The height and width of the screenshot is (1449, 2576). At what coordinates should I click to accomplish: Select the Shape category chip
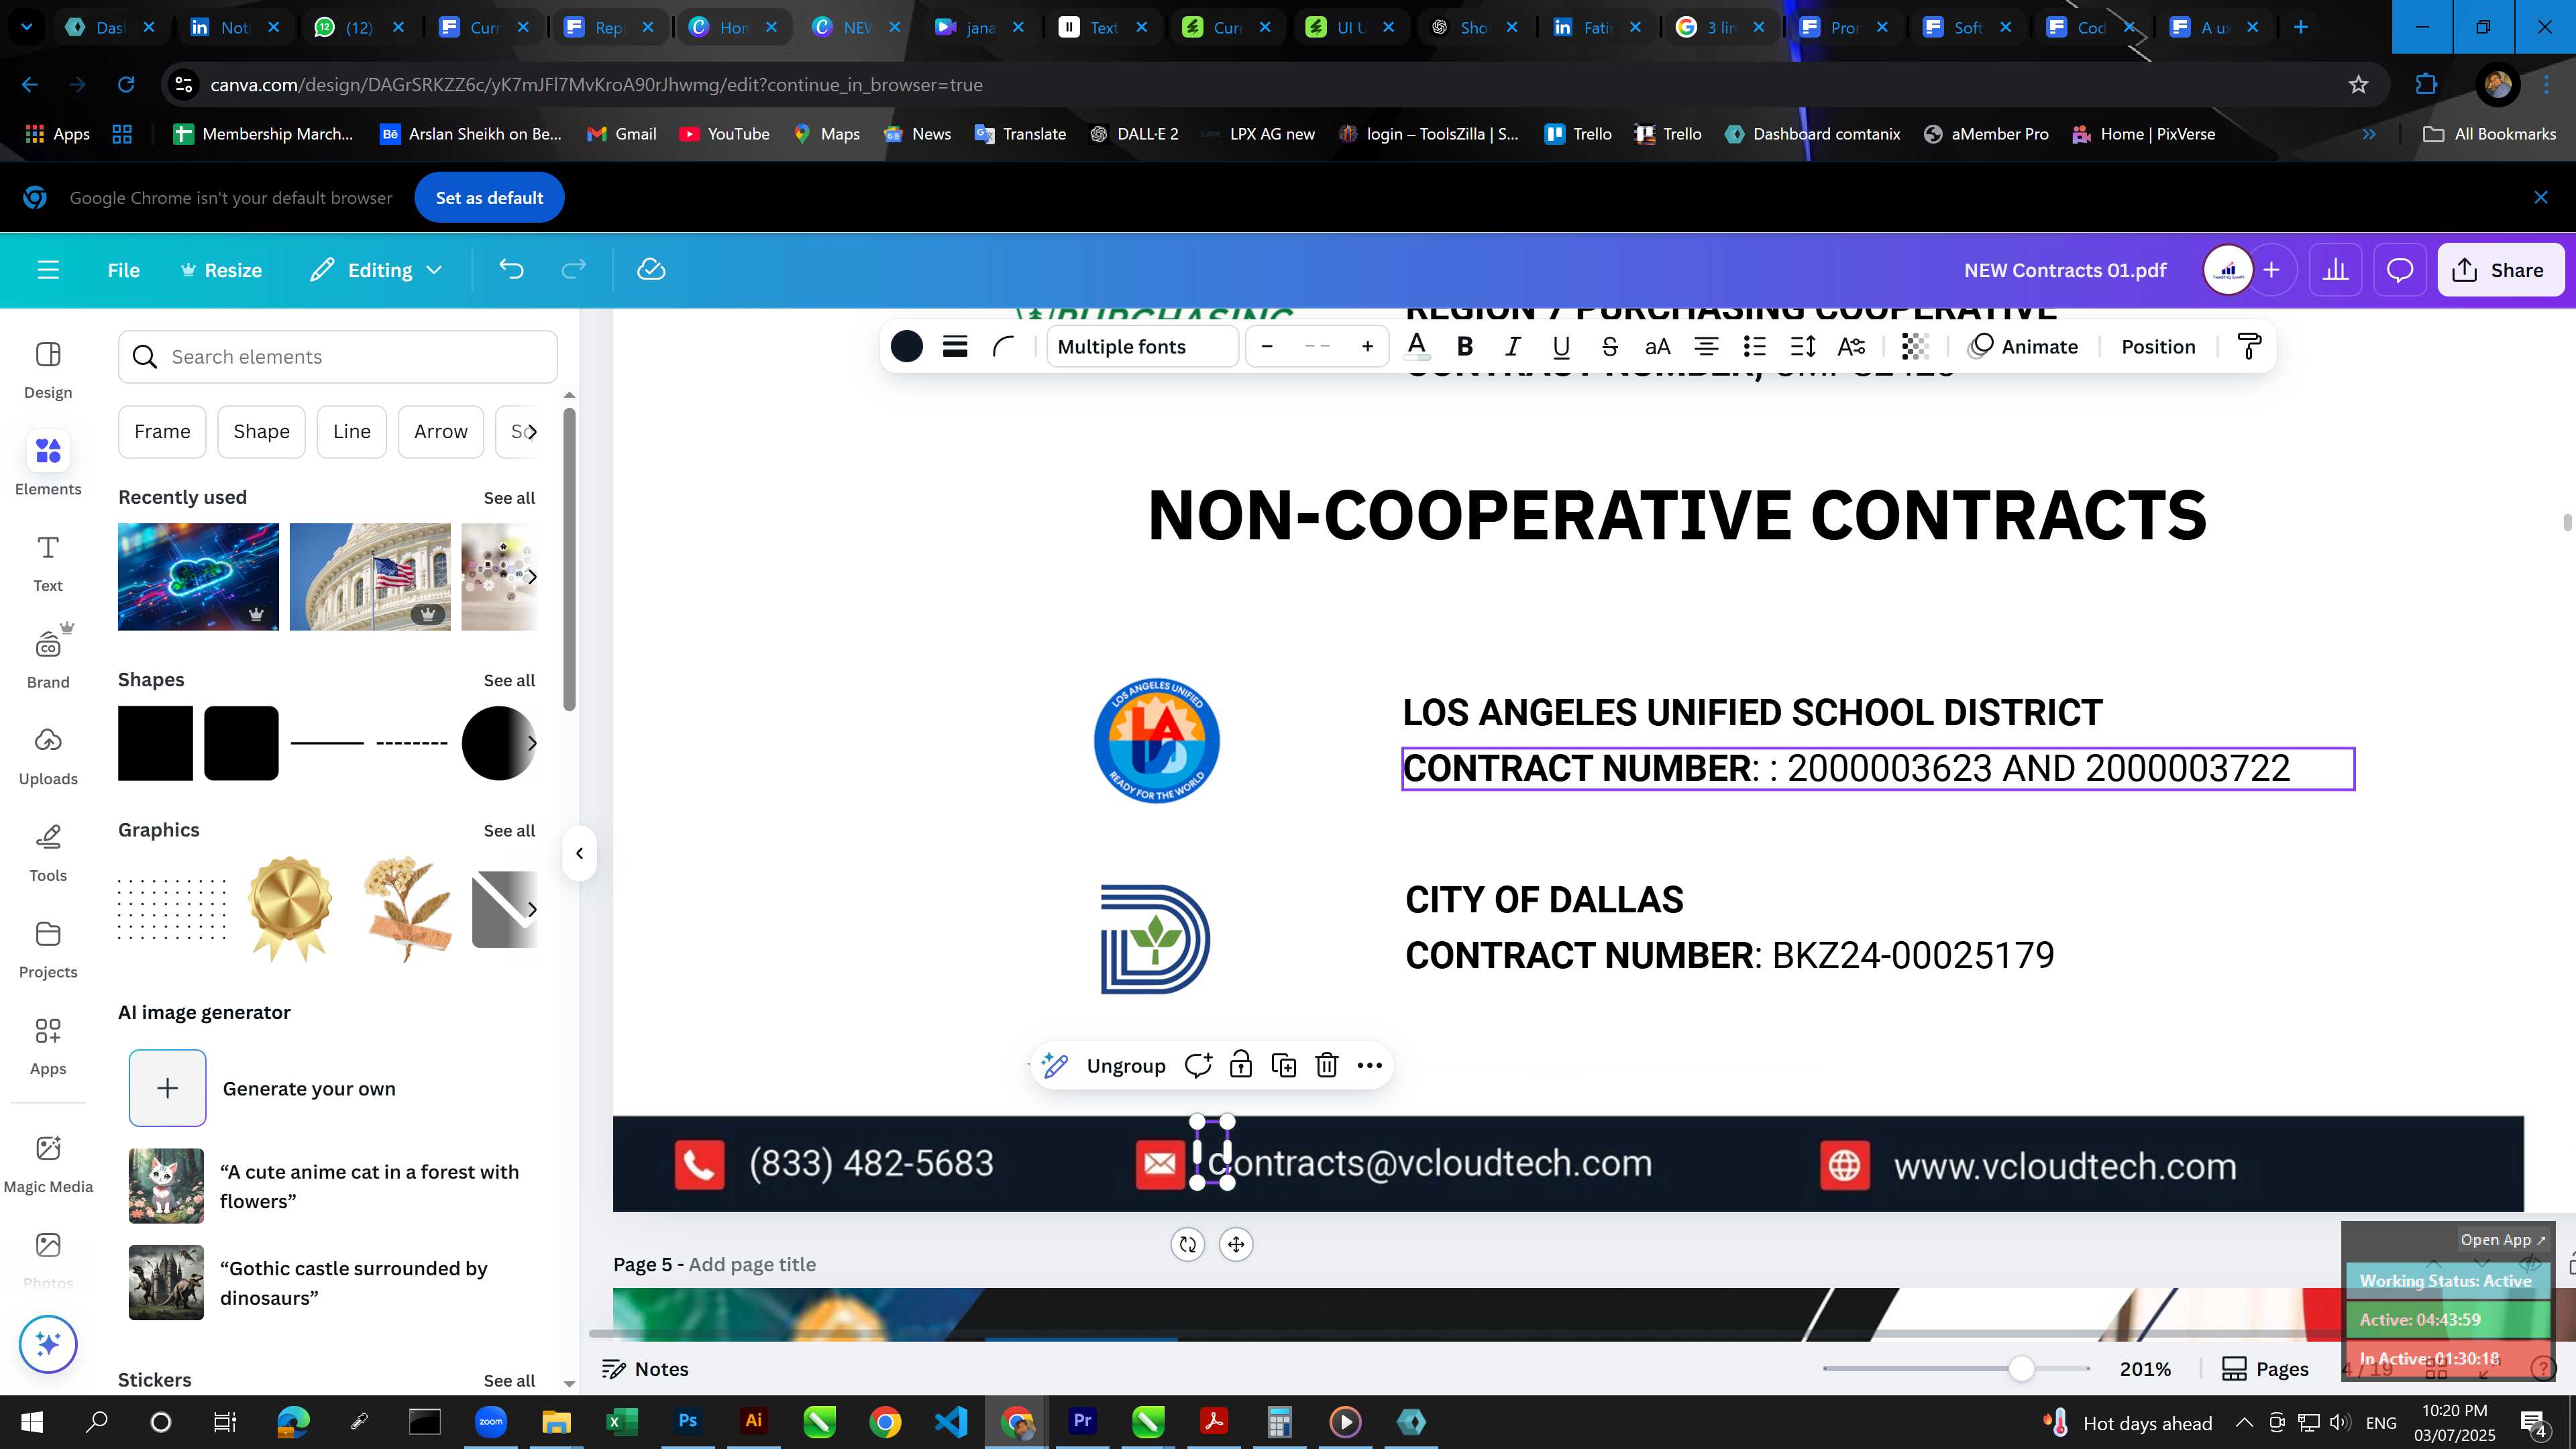click(261, 432)
